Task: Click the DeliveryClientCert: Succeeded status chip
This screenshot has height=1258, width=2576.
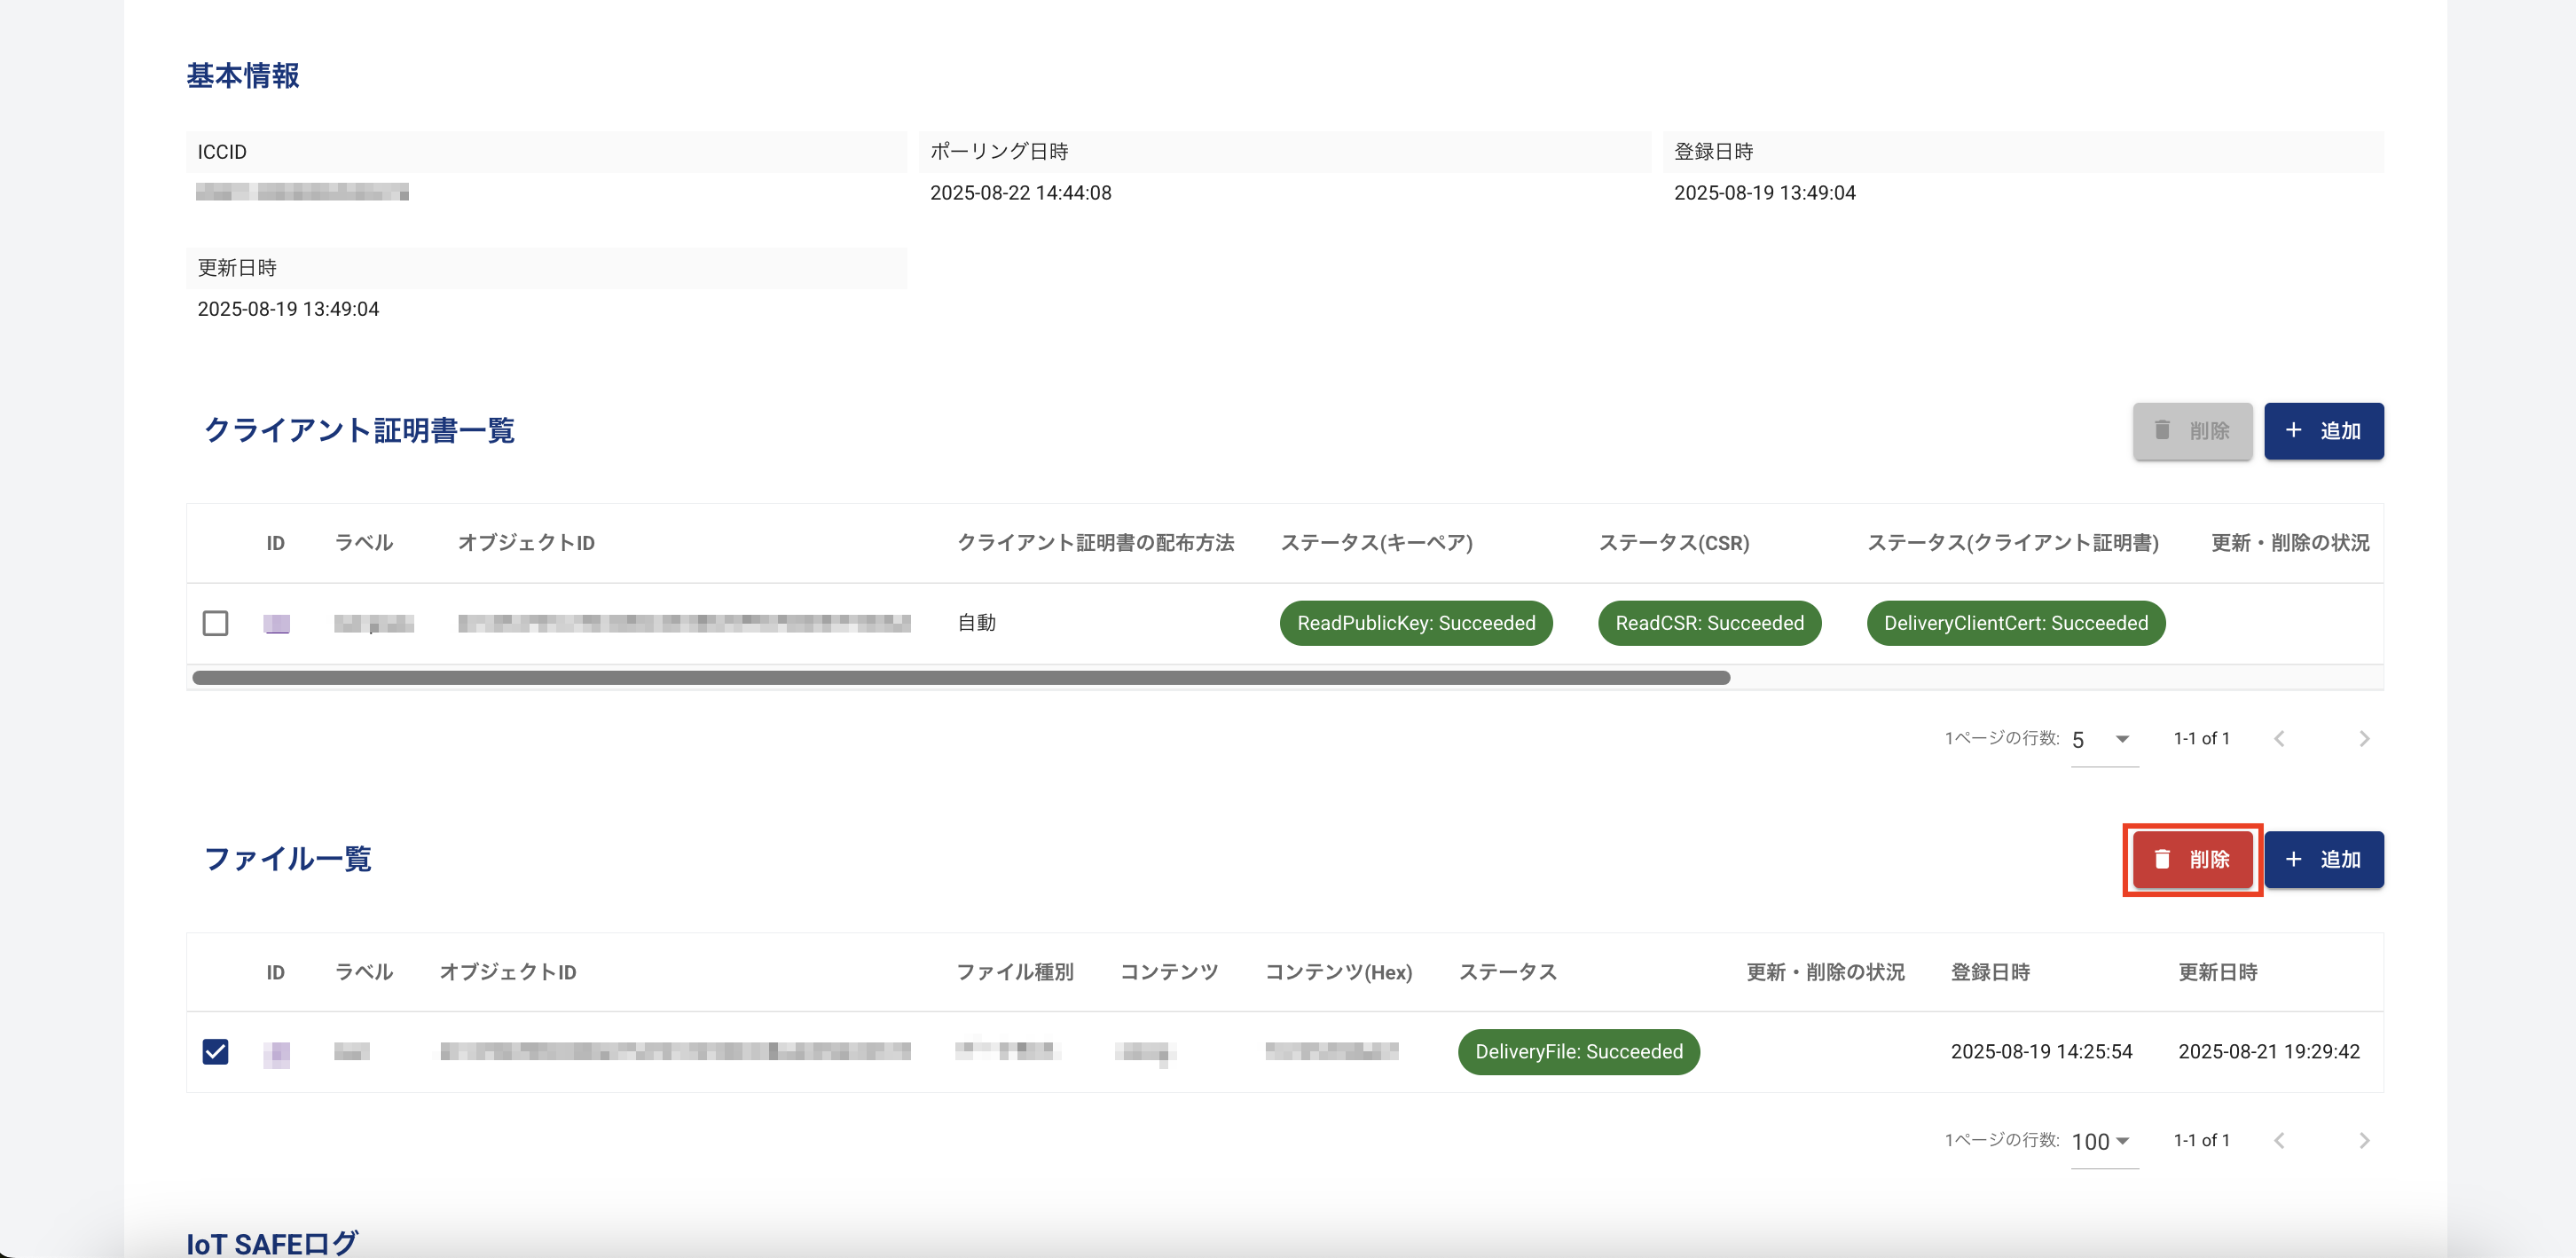Action: (x=2015, y=623)
